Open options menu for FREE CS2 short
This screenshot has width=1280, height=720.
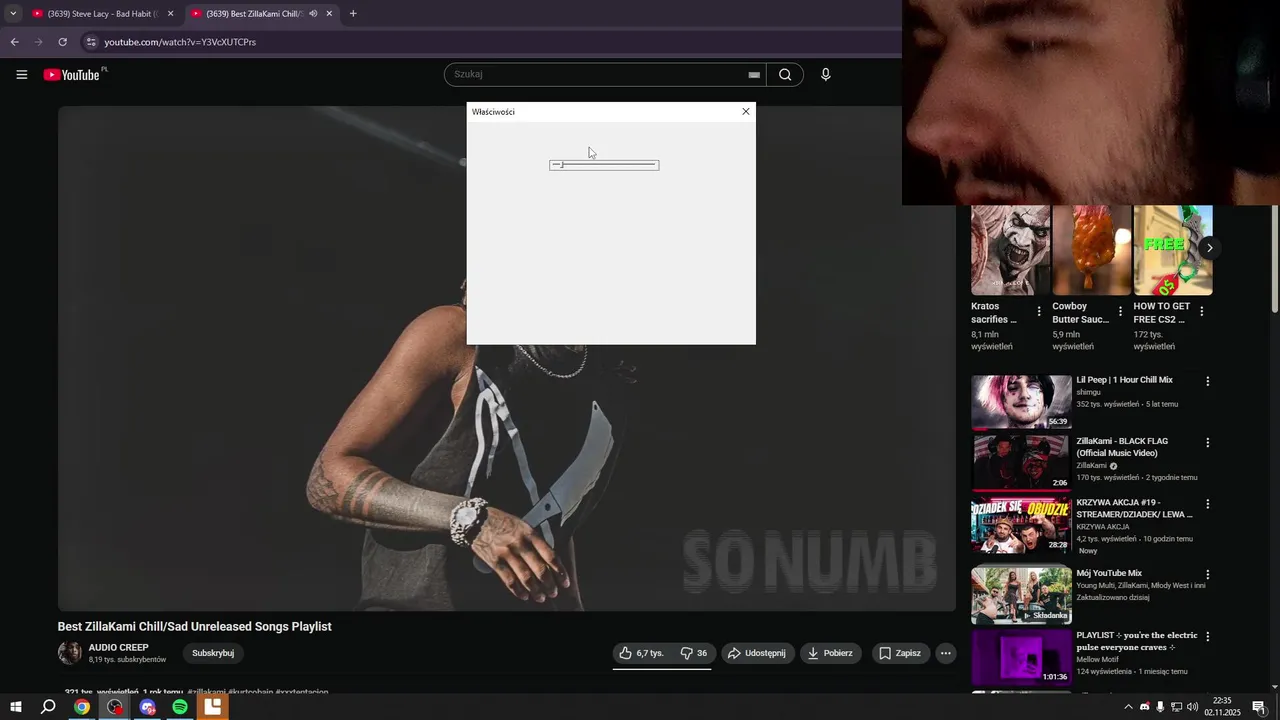pyautogui.click(x=1201, y=312)
